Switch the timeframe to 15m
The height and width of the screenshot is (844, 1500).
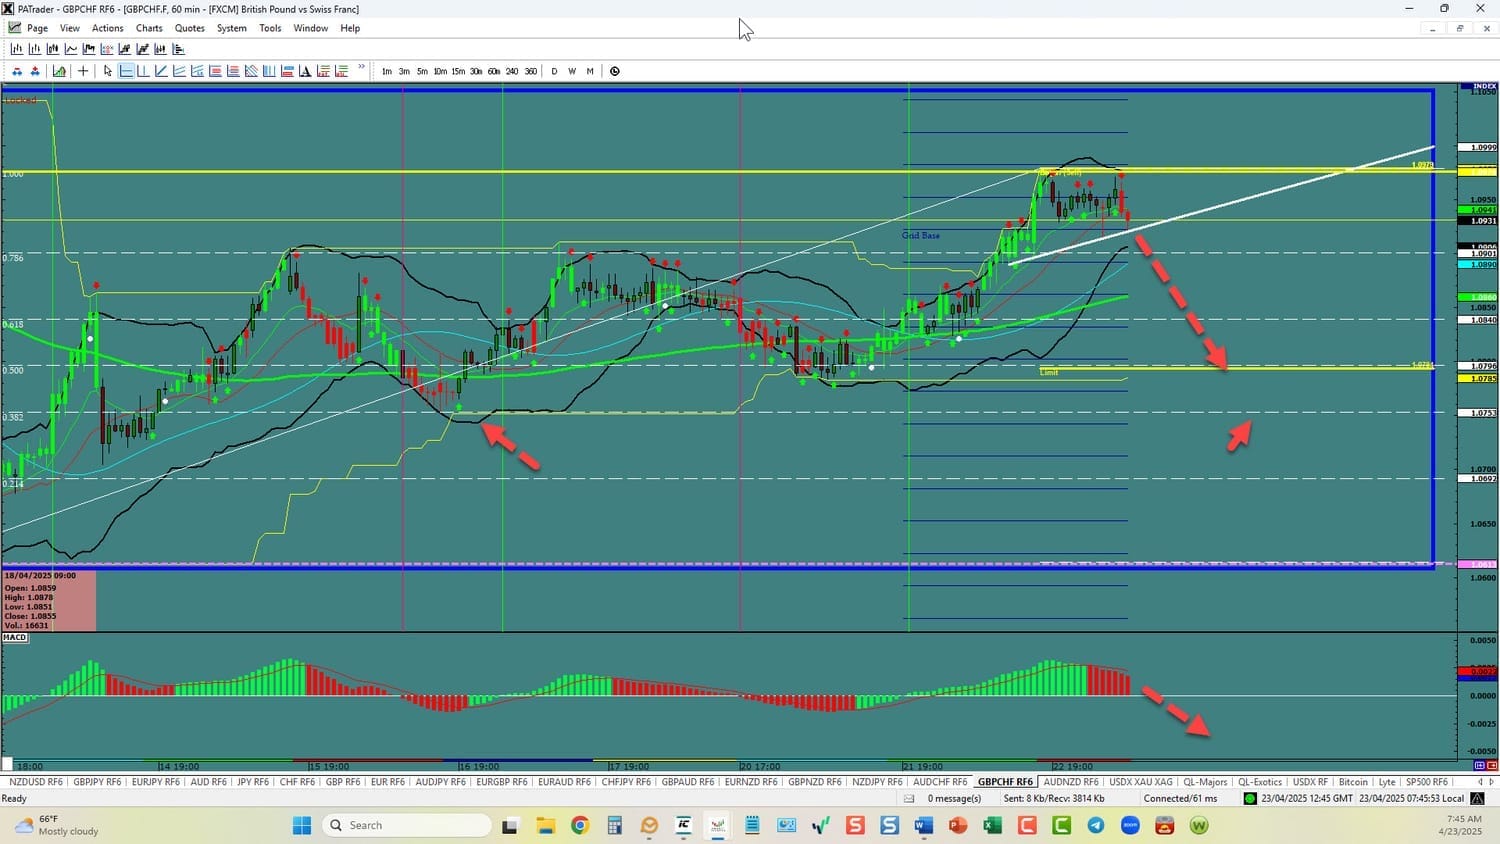click(458, 71)
